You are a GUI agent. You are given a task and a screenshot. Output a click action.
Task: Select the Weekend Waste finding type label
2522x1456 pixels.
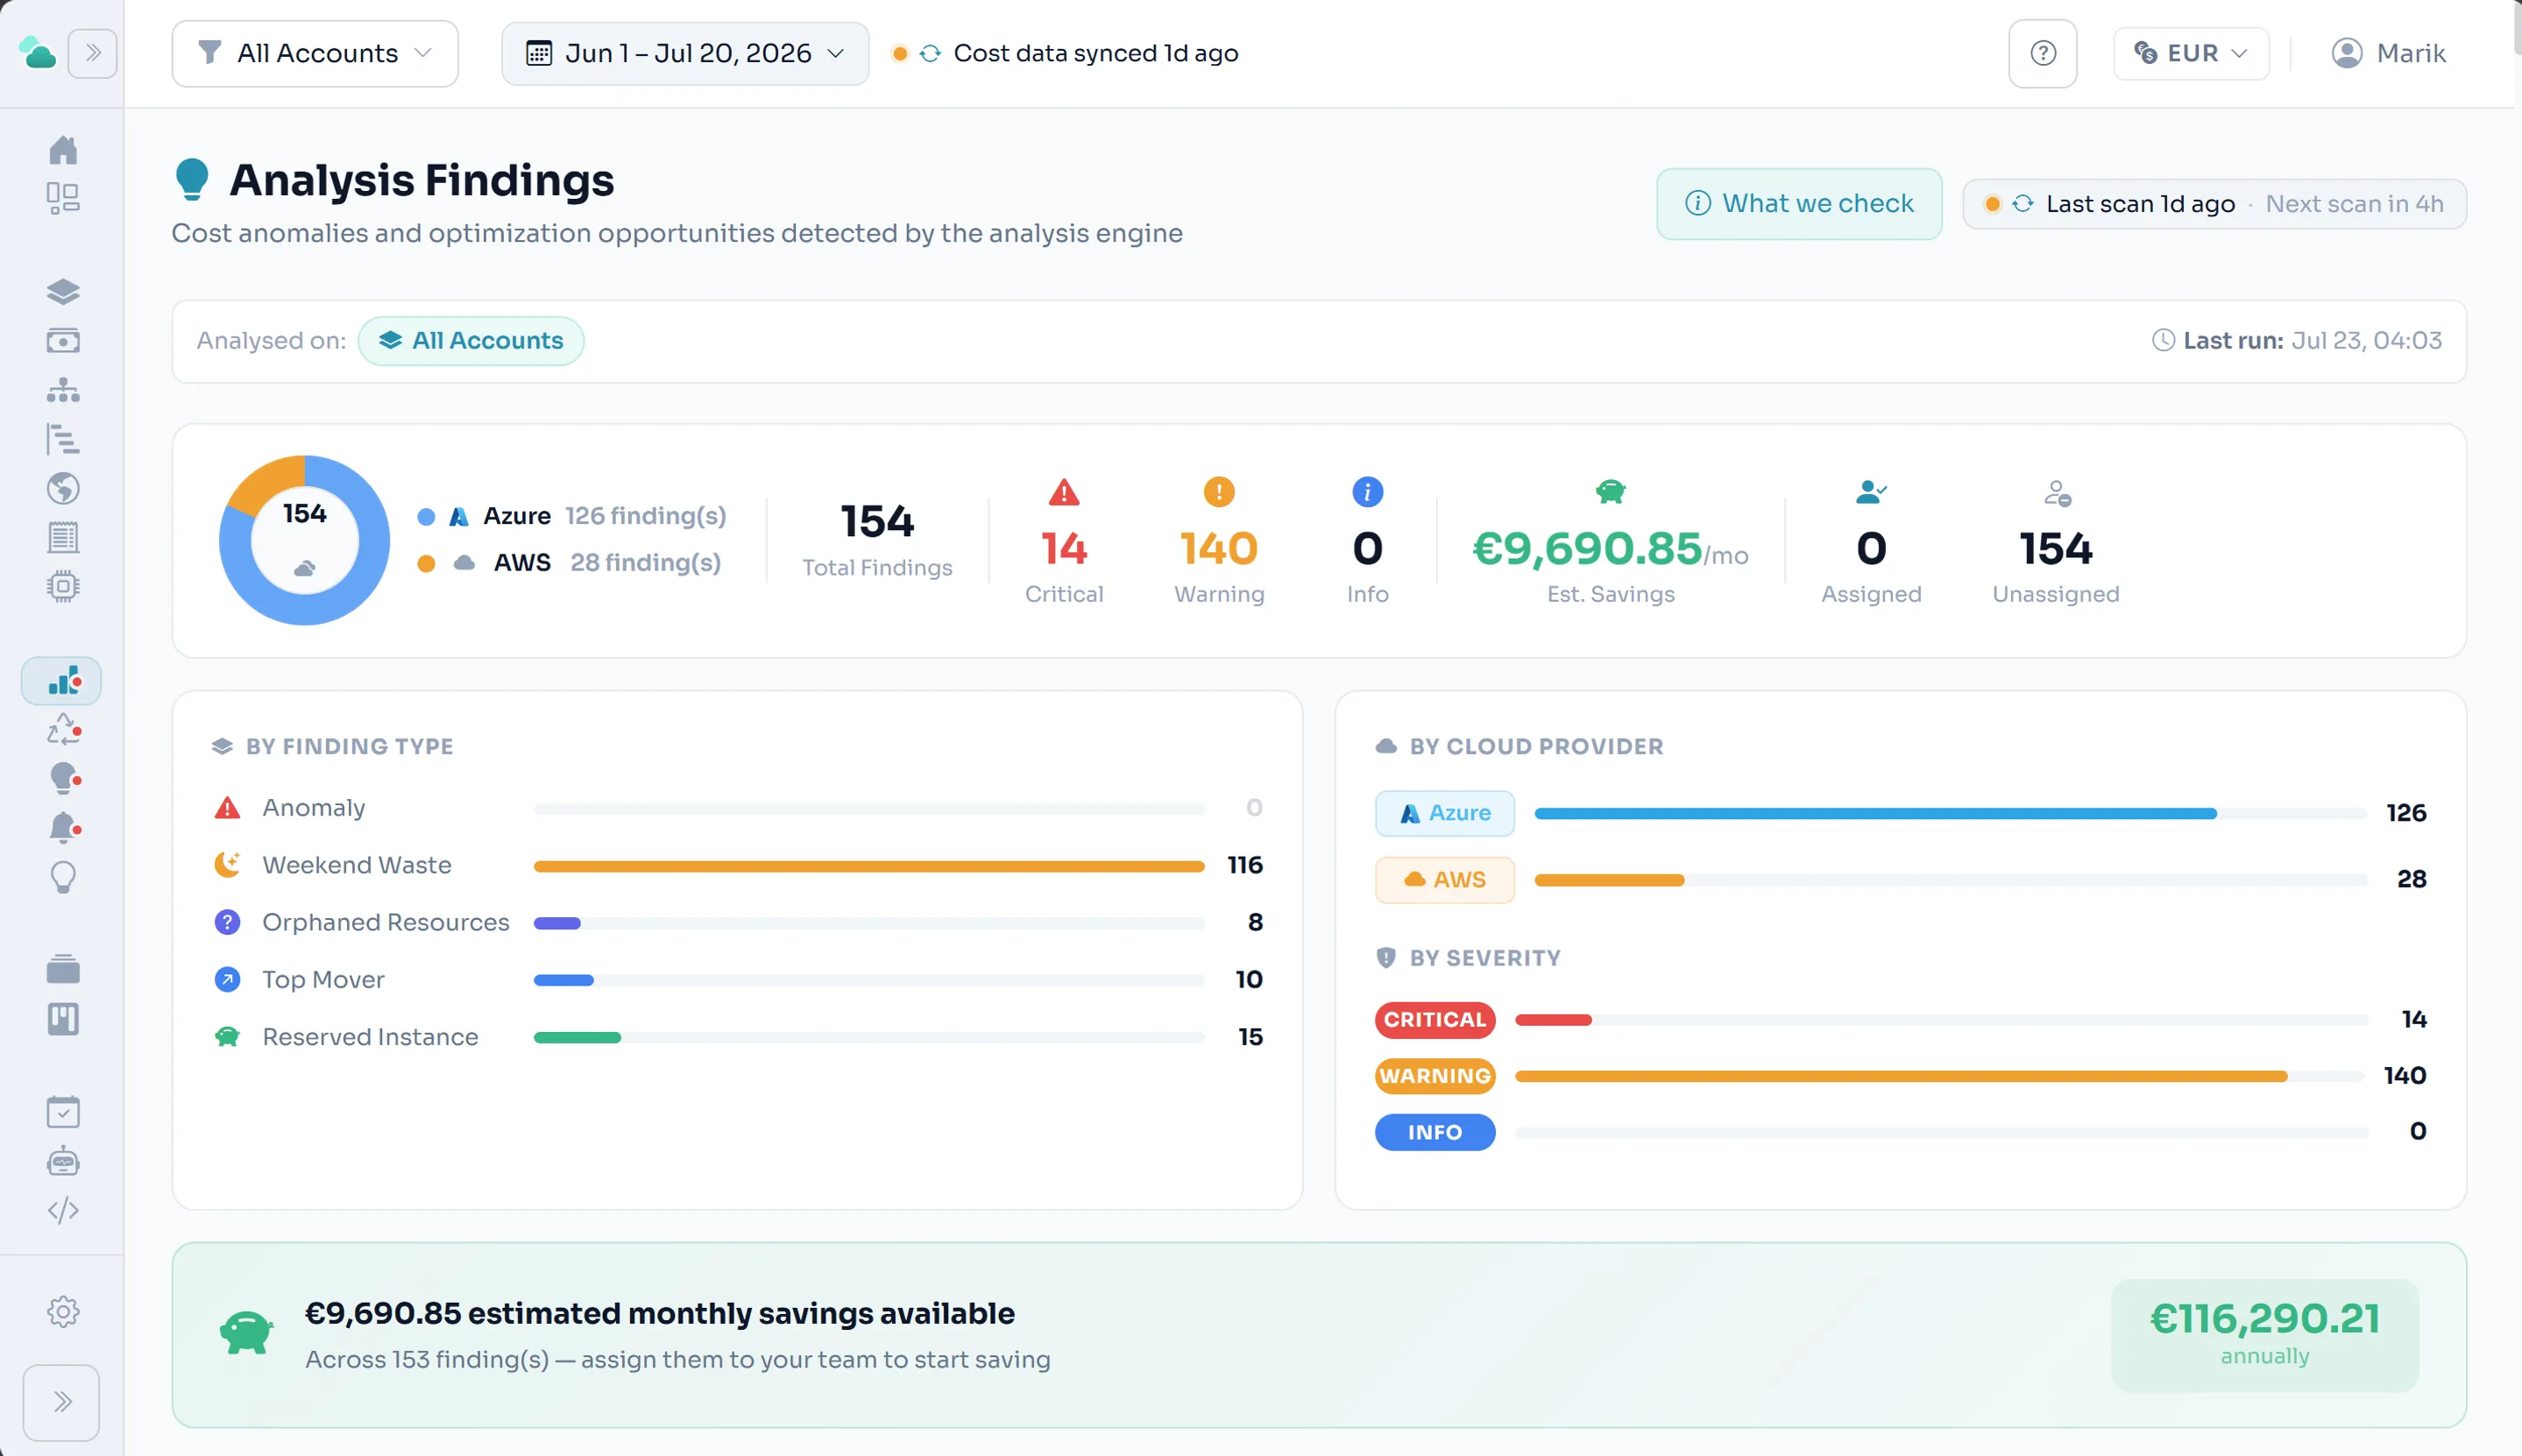click(x=357, y=865)
